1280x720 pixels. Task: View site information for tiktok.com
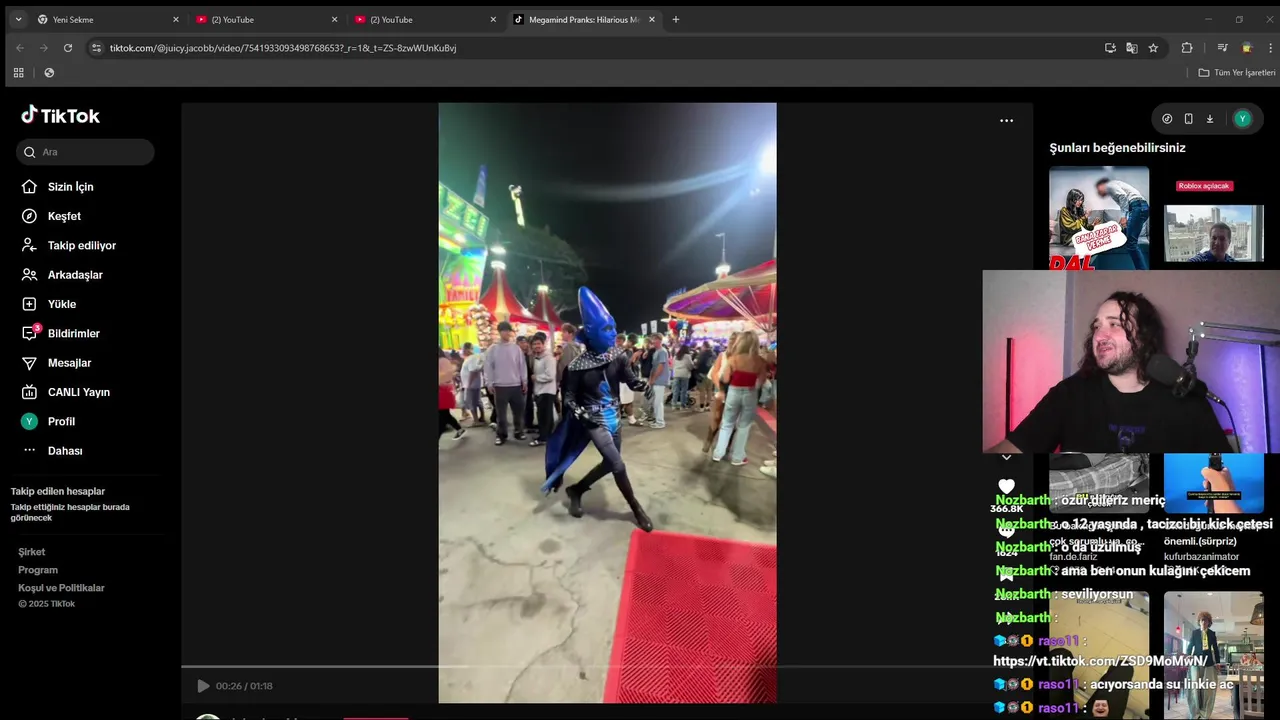[96, 48]
